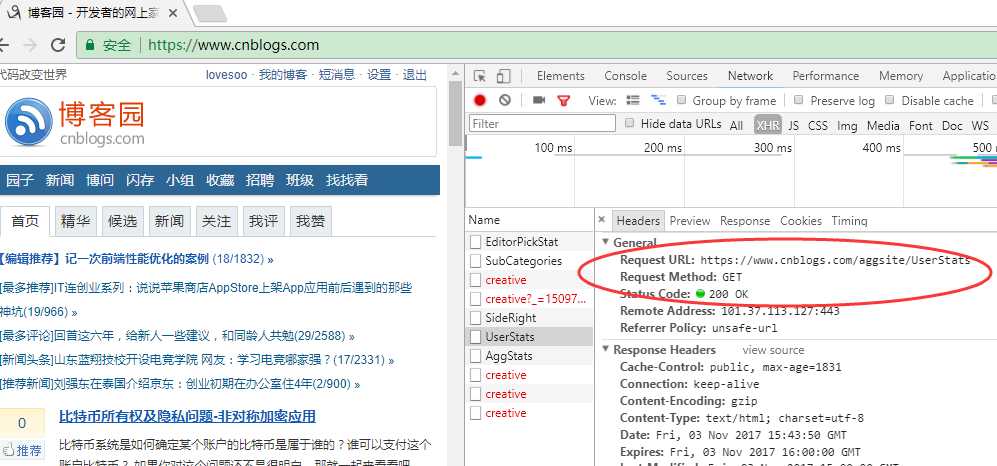Select the creative?_=15097 request

coord(535,299)
